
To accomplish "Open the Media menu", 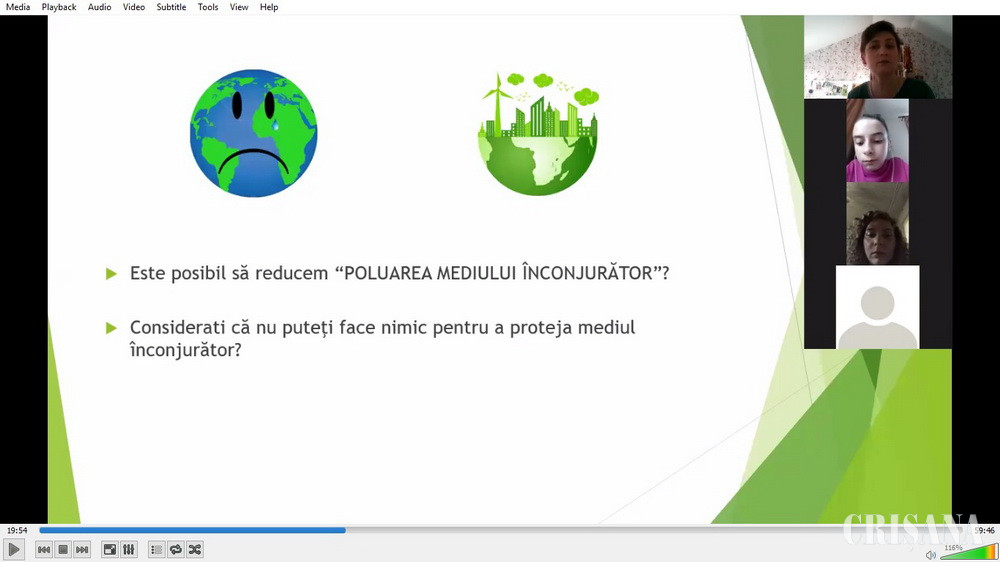I will point(18,7).
